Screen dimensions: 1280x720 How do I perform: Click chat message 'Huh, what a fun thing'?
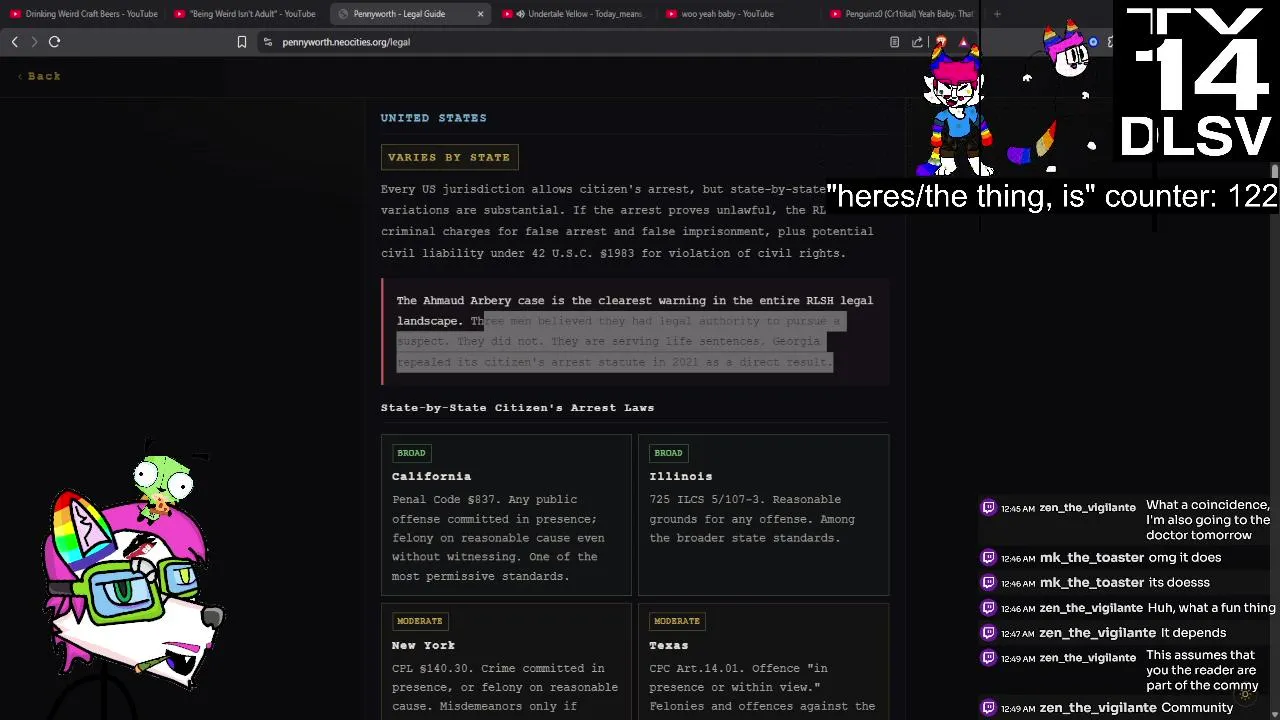1211,608
